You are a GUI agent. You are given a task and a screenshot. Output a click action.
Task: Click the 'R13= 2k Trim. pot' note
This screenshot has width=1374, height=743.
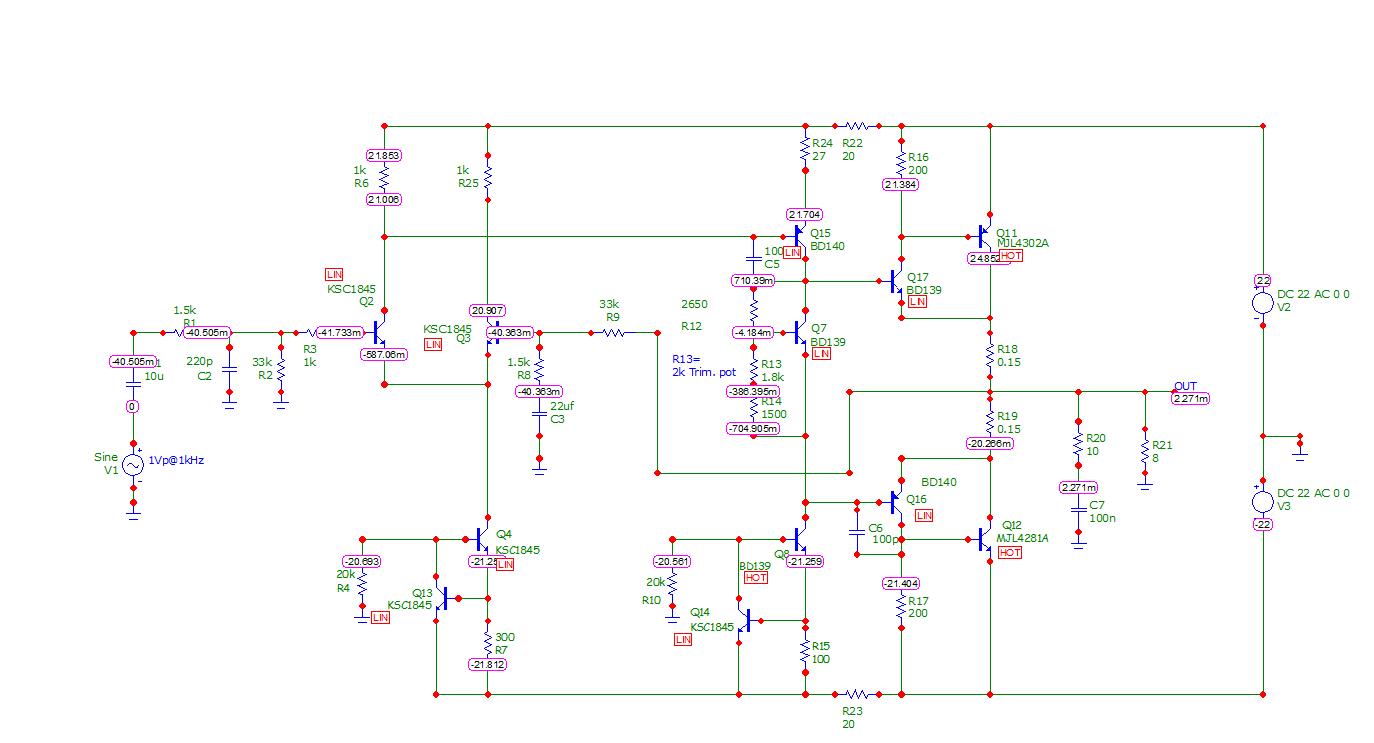pos(704,365)
